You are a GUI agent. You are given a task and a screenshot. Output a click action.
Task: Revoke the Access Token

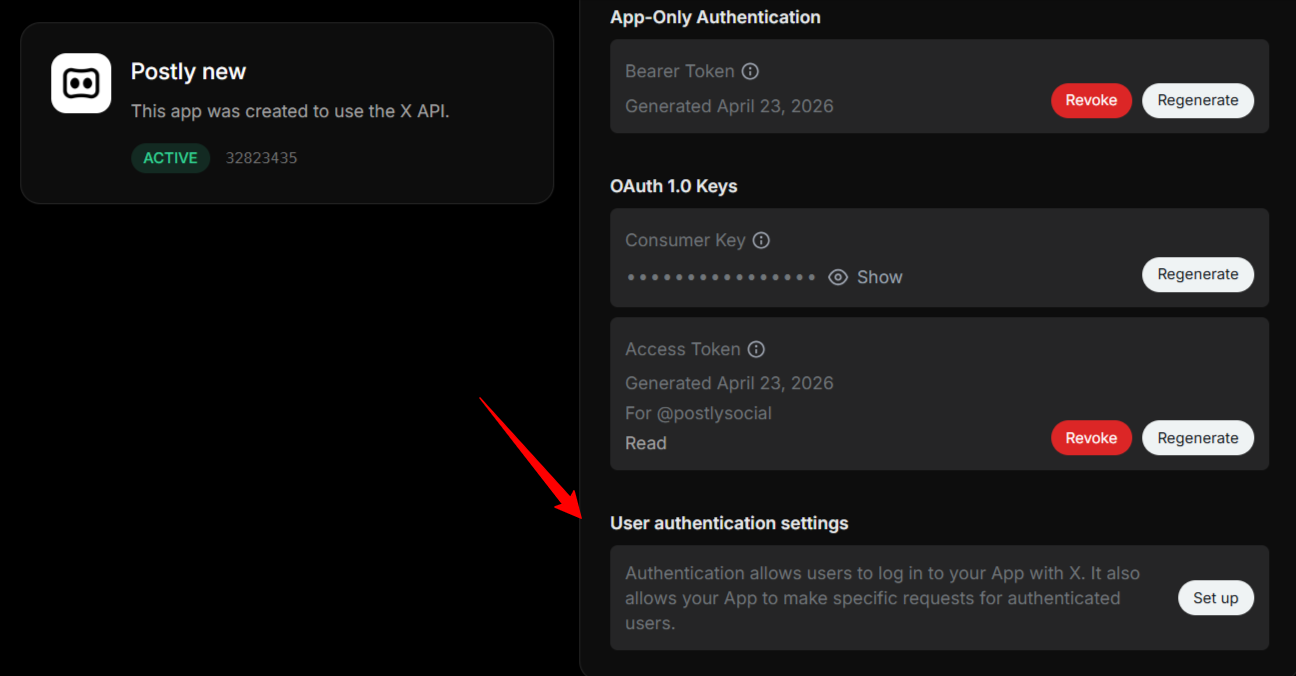pyautogui.click(x=1091, y=437)
